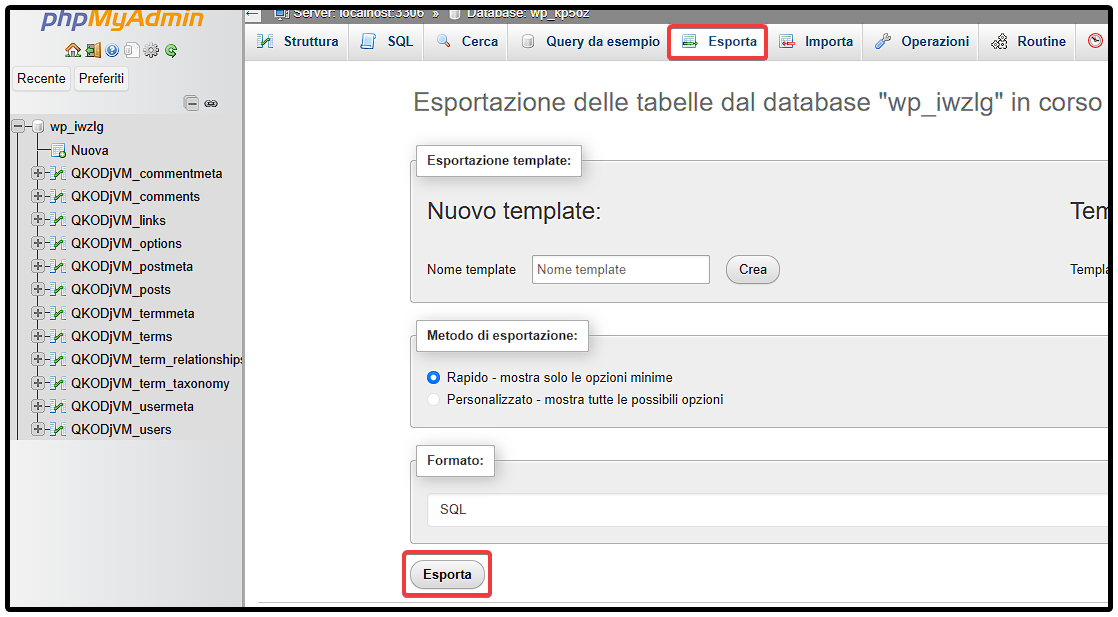Image resolution: width=1118 pixels, height=617 pixels.
Task: Open the Formato SQL dropdown
Action: [767, 509]
